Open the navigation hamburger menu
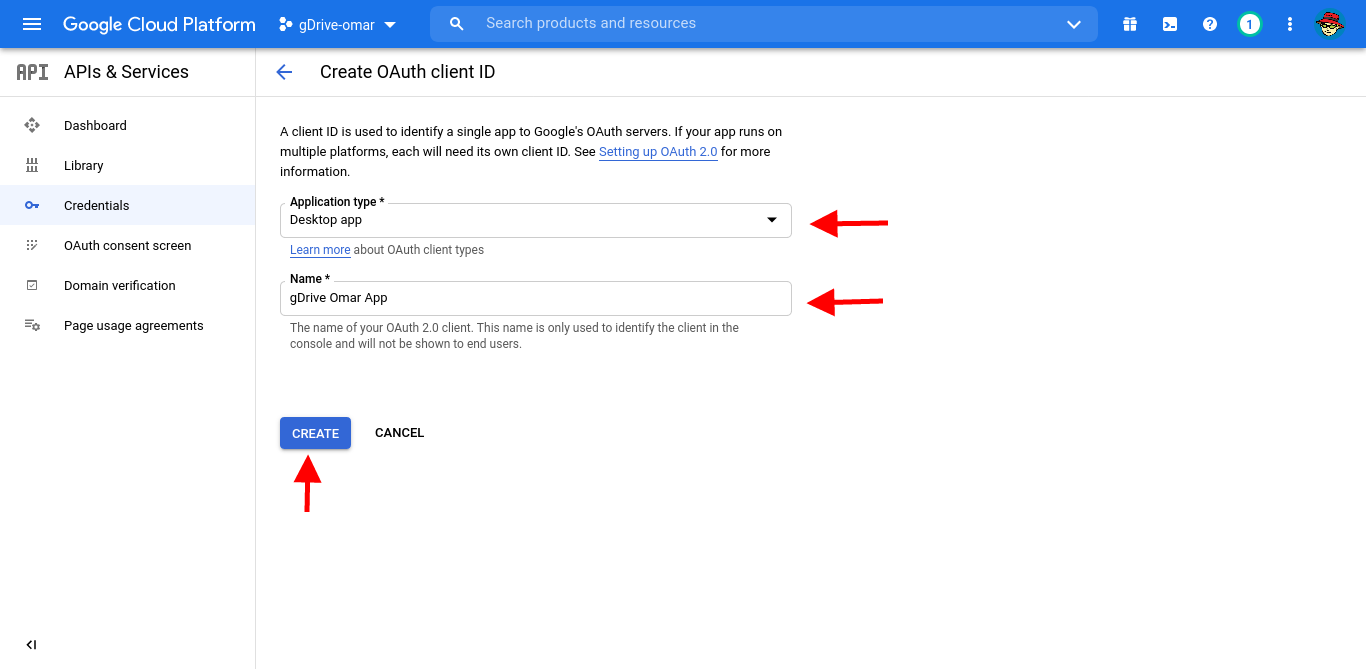 (32, 23)
